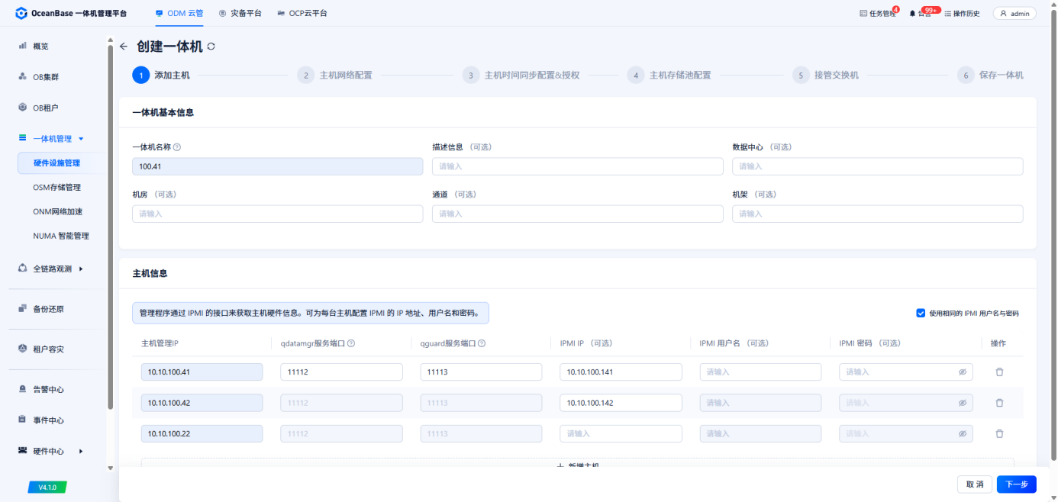Viewport: 1058px width, 502px height.
Task: Click the V4.1.0 version badge
Action: 47,486
